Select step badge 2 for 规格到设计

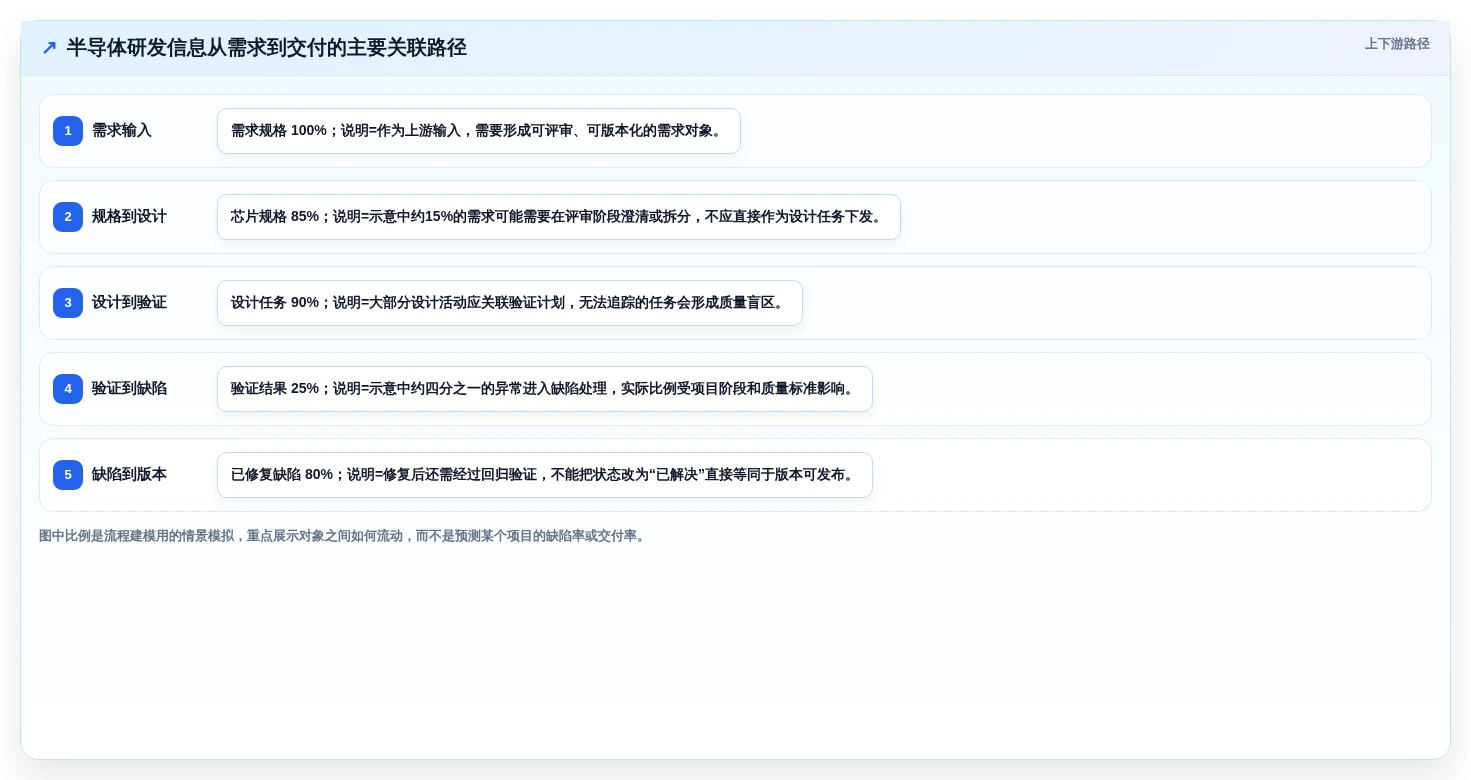[68, 217]
